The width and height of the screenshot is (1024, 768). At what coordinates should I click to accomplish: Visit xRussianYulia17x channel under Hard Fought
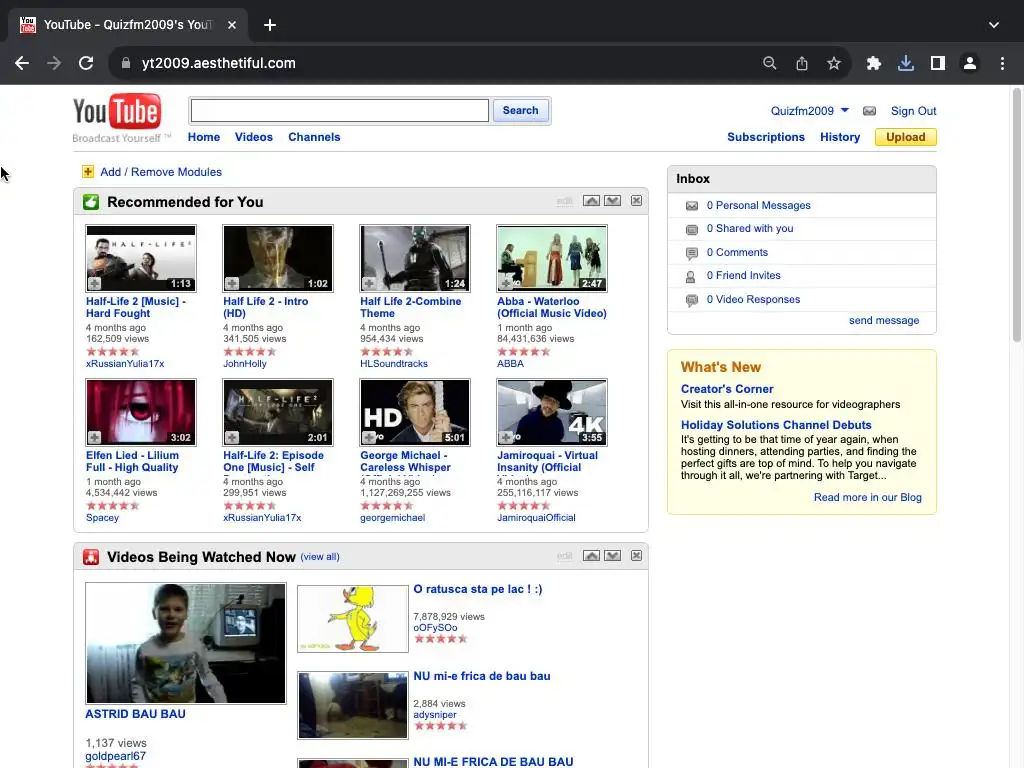tap(125, 364)
